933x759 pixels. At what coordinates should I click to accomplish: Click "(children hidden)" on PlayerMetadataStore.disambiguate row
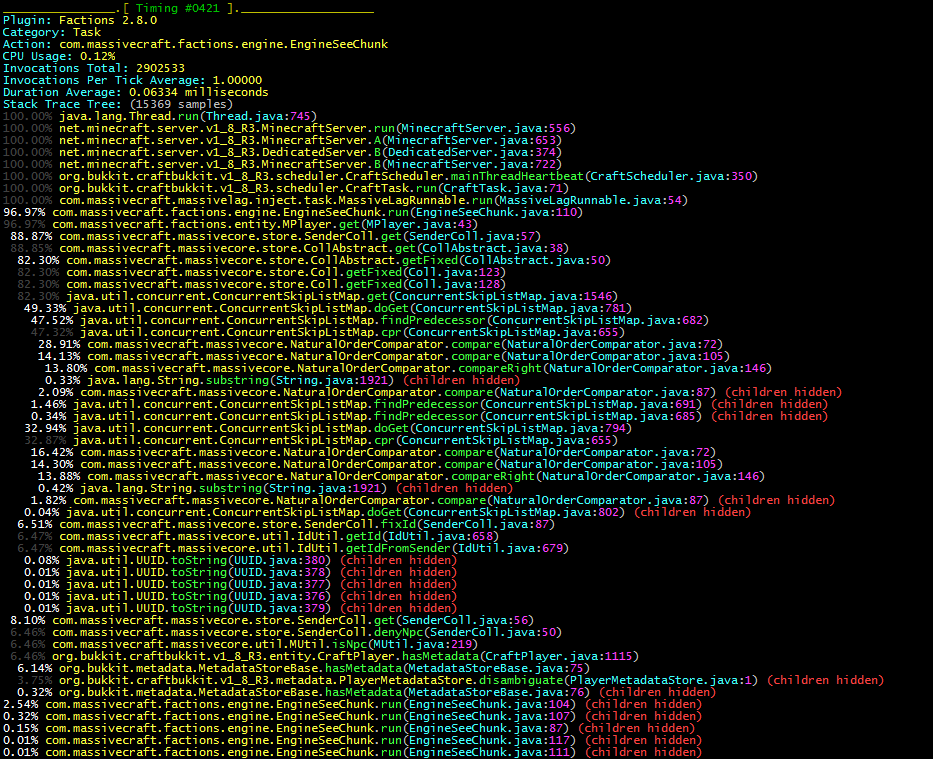825,680
